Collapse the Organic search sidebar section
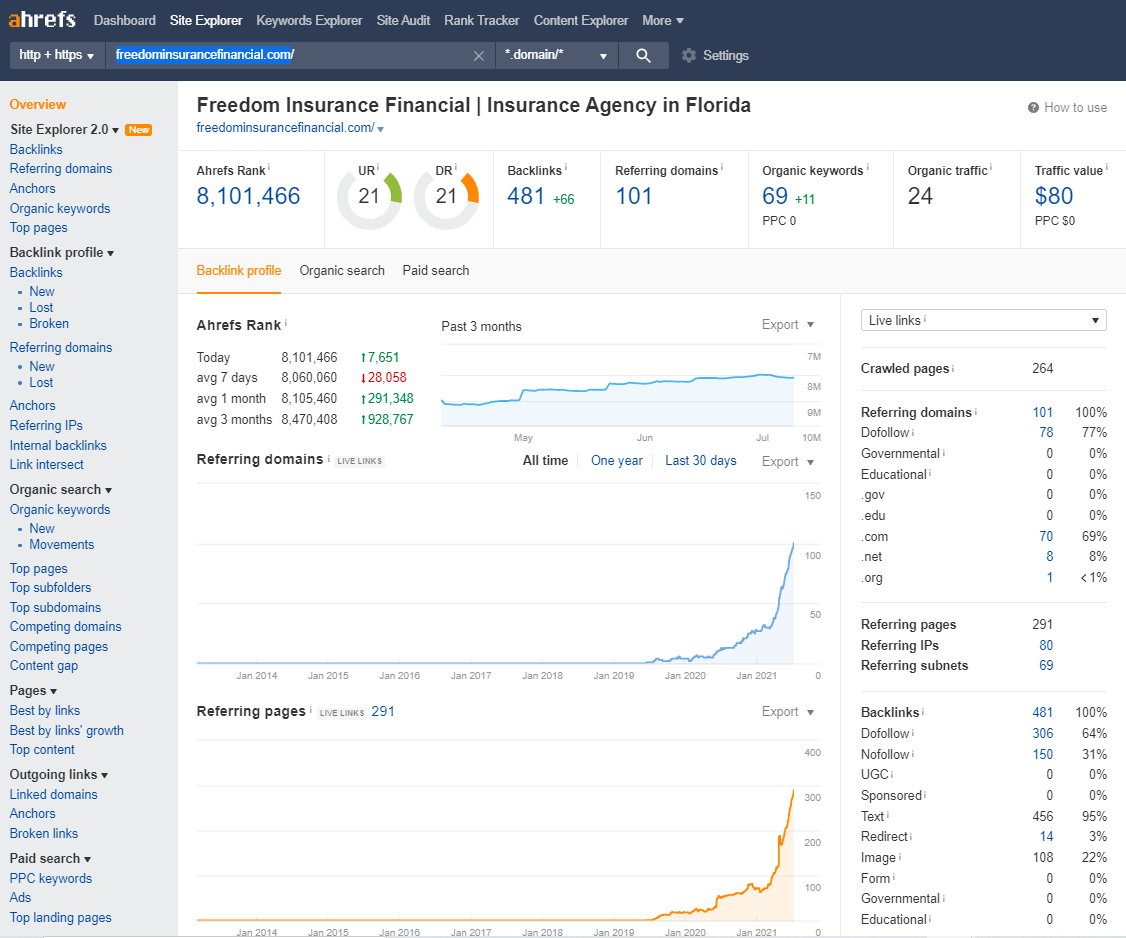Viewport: 1126px width, 938px height. [x=61, y=490]
